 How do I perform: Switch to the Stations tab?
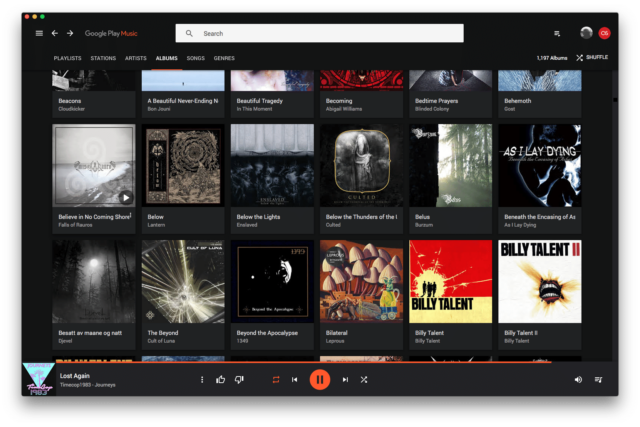[103, 58]
